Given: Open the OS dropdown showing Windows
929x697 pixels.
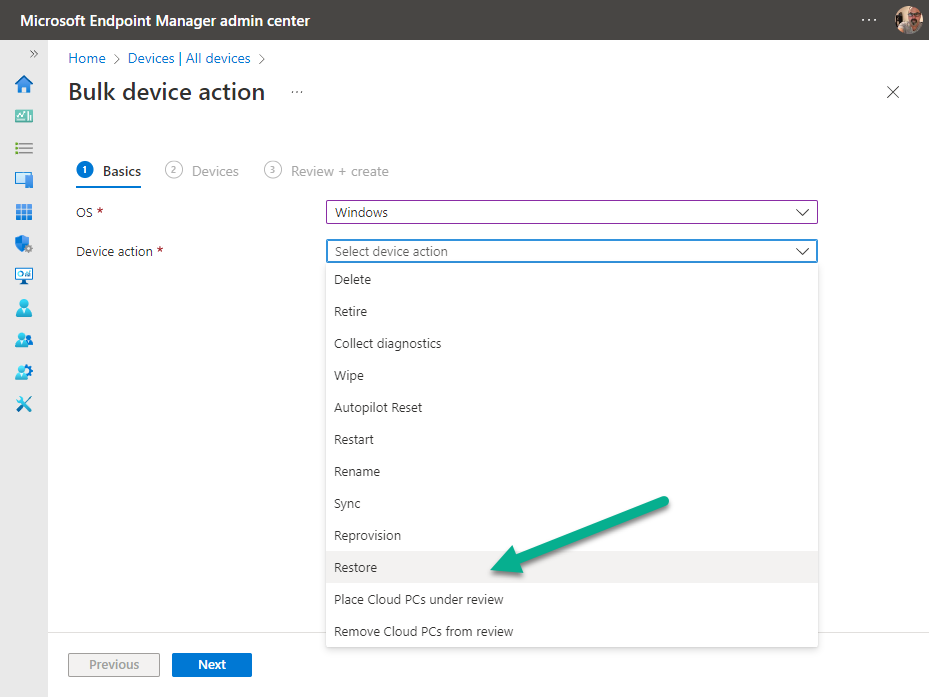Looking at the screenshot, I should pyautogui.click(x=572, y=212).
